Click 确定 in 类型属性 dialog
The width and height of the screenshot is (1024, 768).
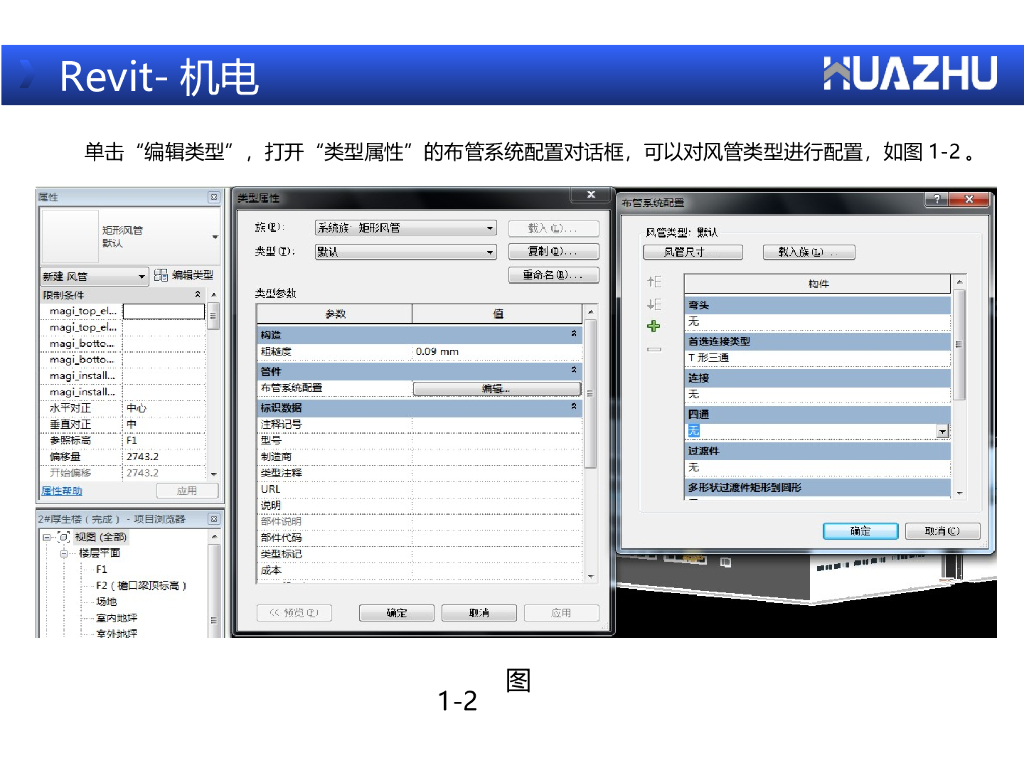[x=397, y=613]
